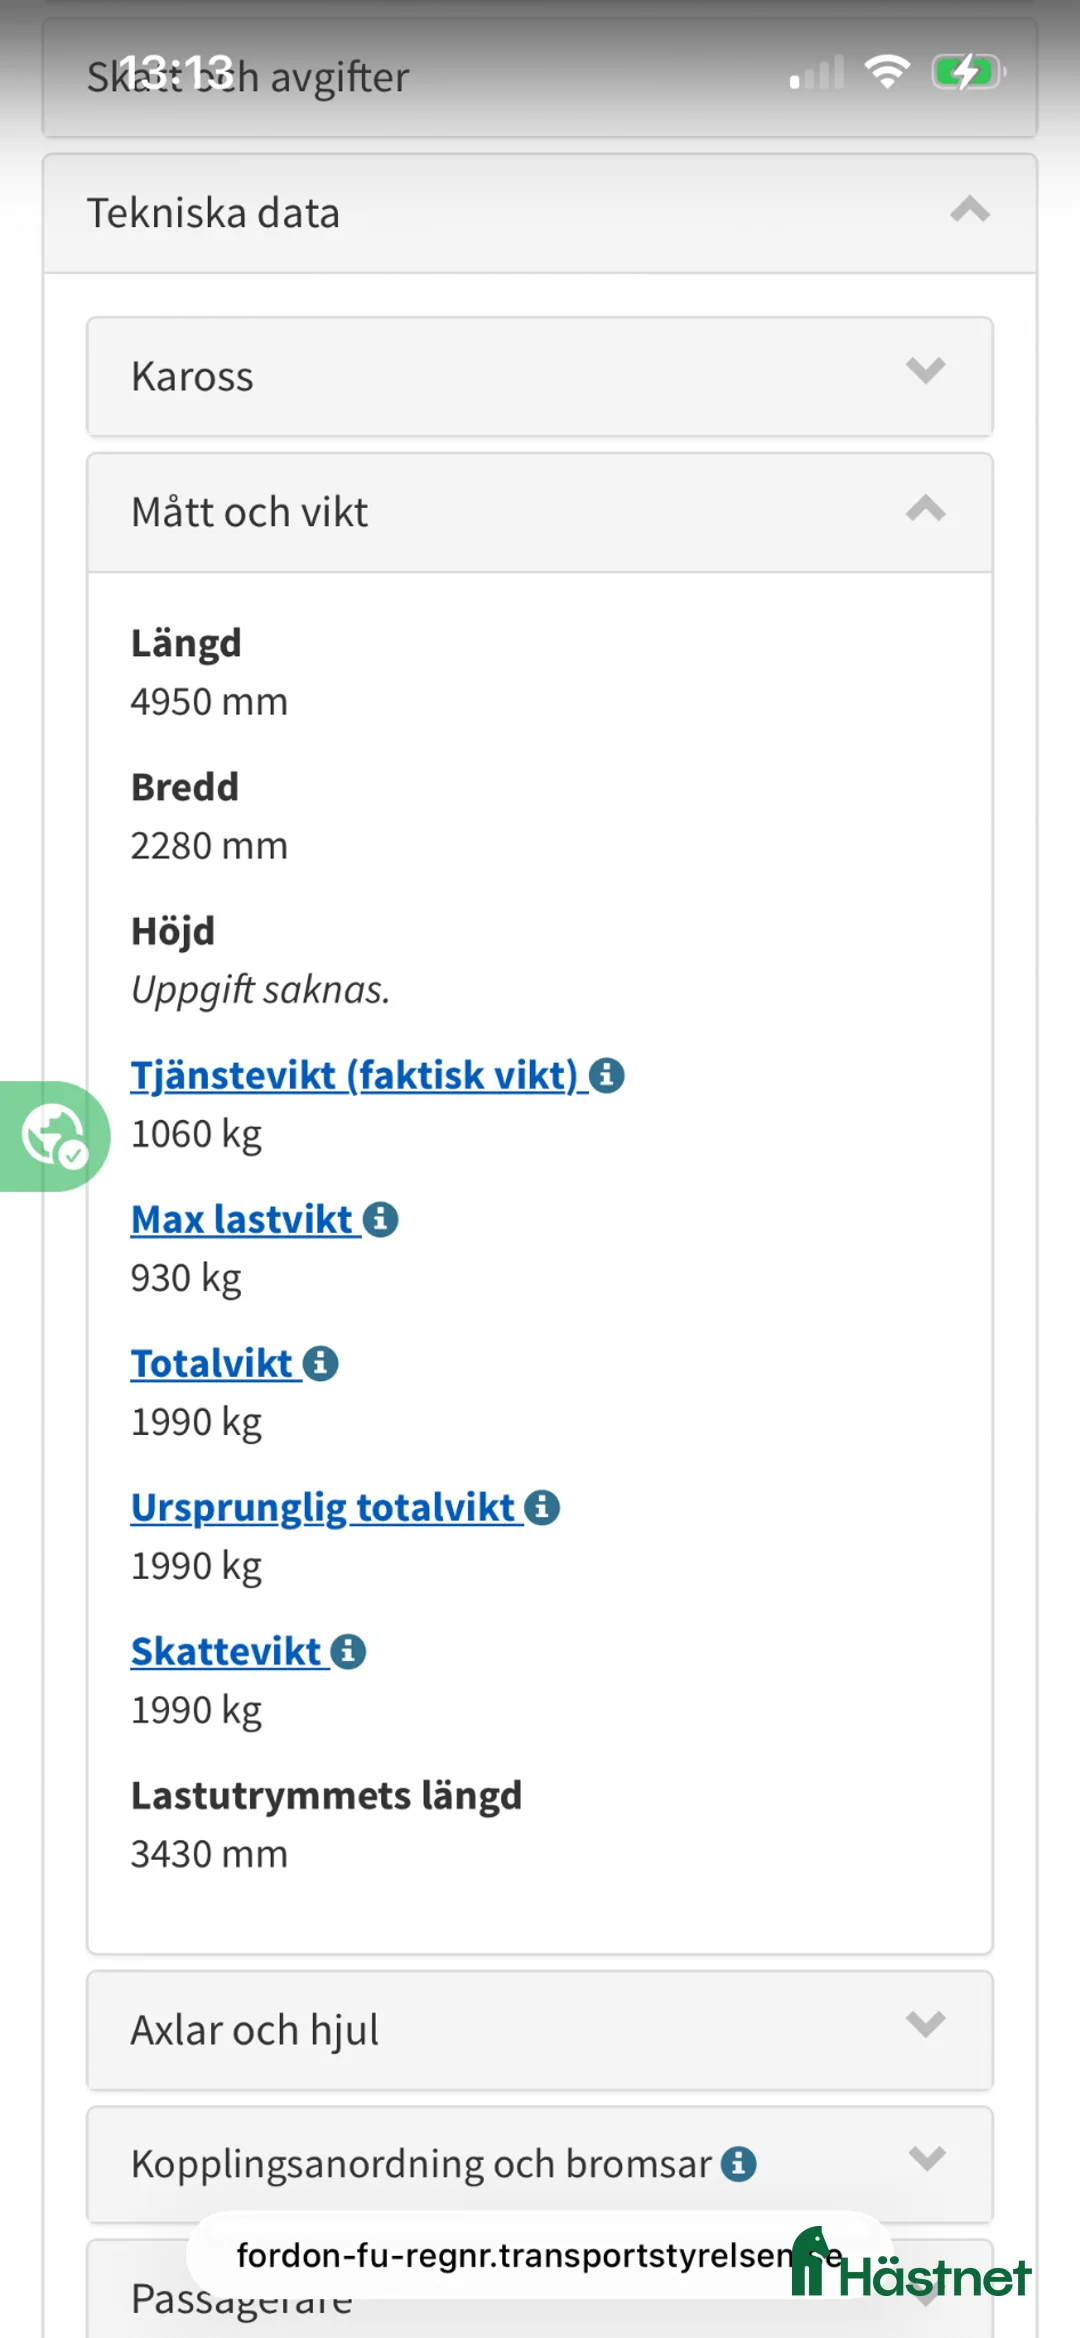
Task: Open the info icon beside Totalvikt
Action: coord(319,1362)
